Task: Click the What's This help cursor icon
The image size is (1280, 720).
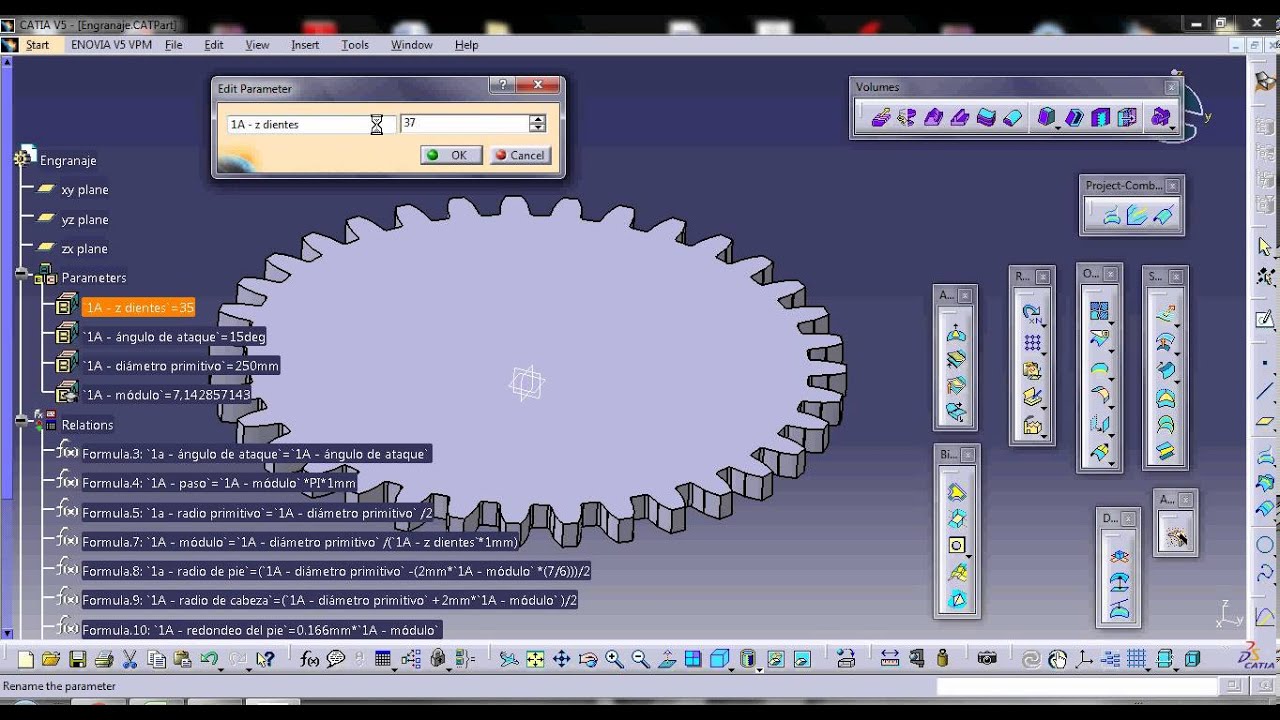Action: tap(265, 659)
